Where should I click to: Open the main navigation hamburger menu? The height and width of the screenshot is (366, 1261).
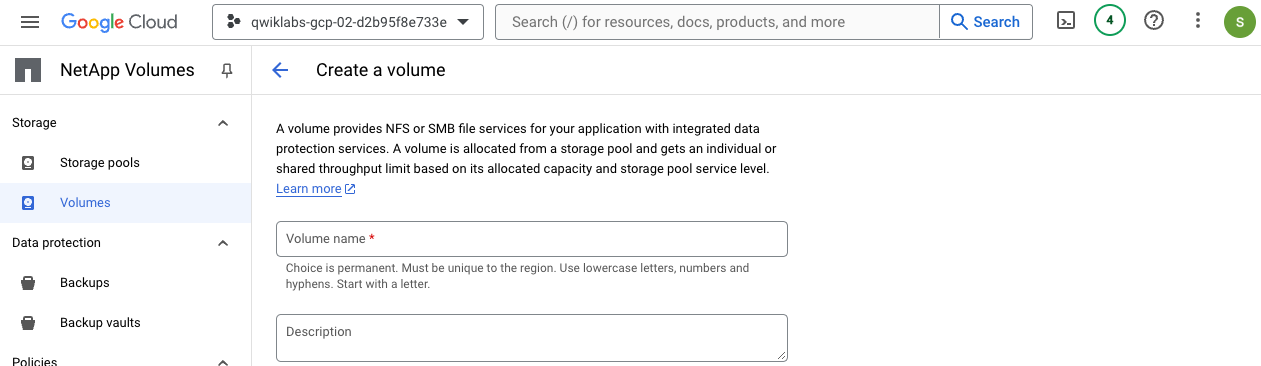[30, 22]
